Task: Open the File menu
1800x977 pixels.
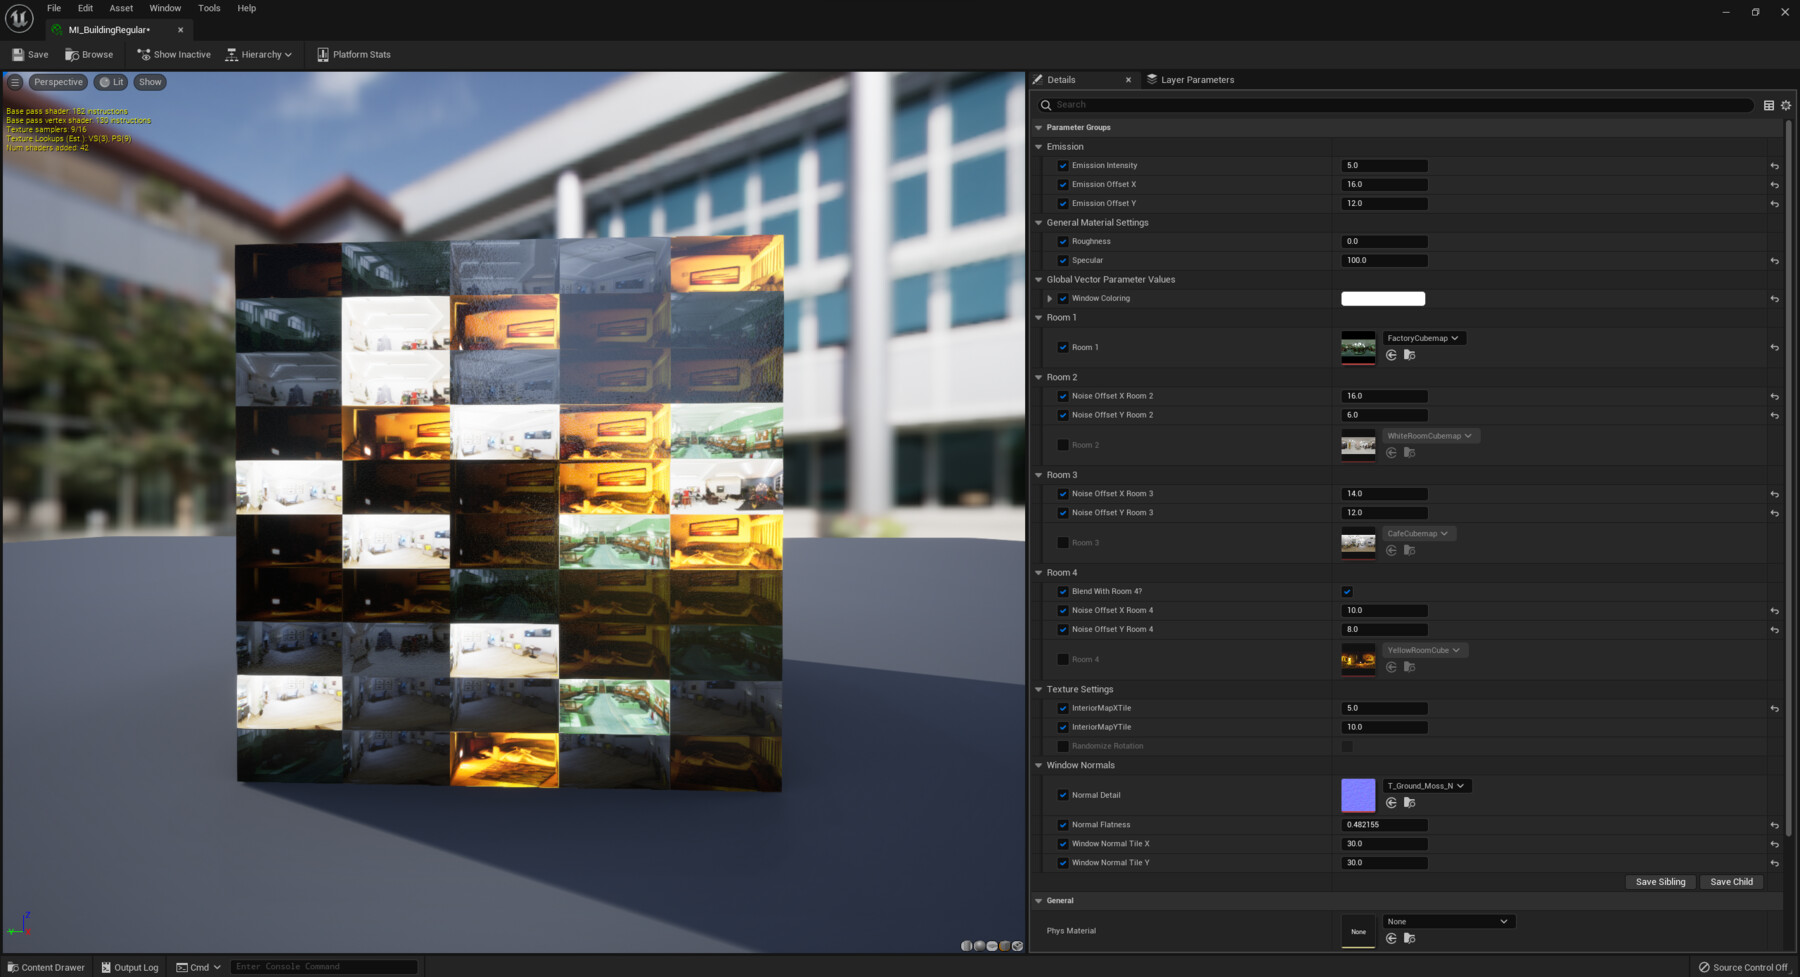Action: tap(54, 8)
